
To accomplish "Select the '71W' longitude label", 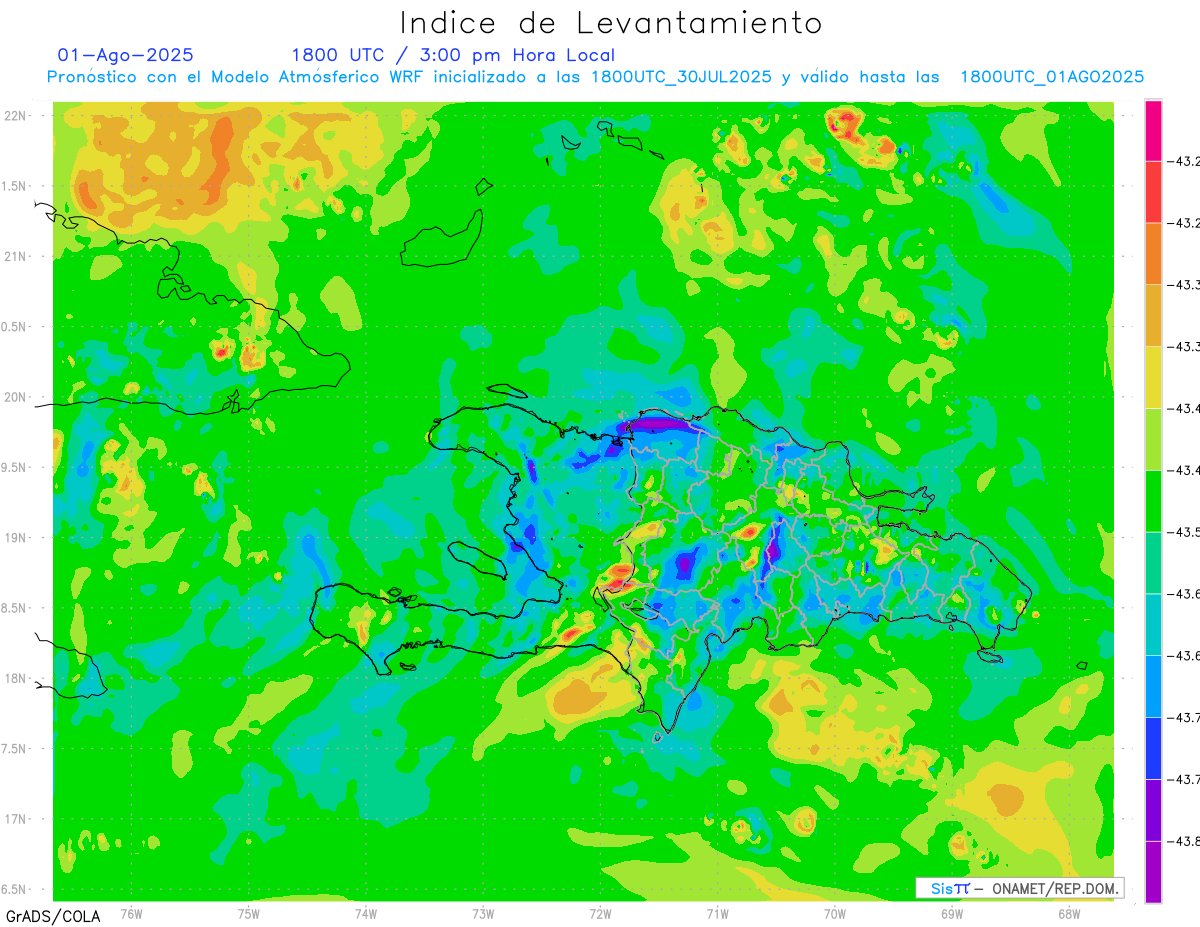I will pos(717,913).
